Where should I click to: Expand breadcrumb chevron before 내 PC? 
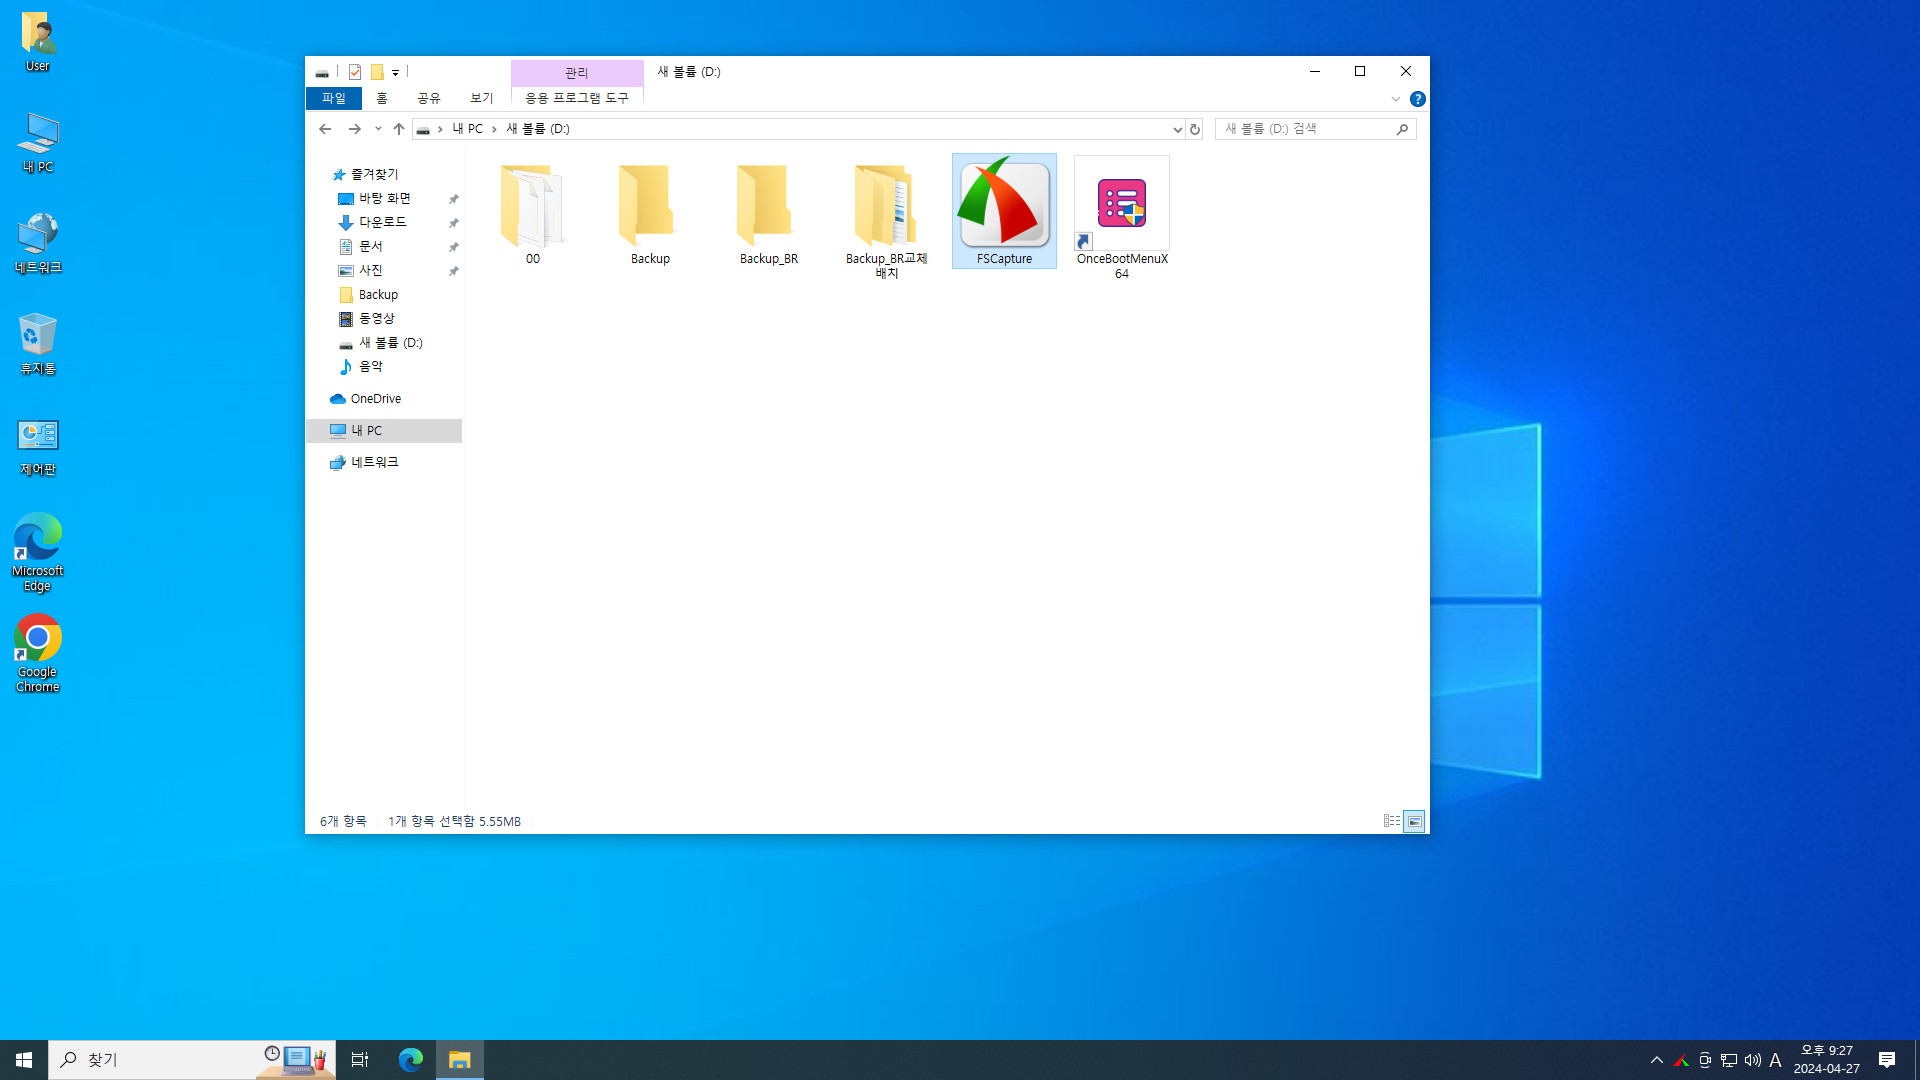click(440, 129)
